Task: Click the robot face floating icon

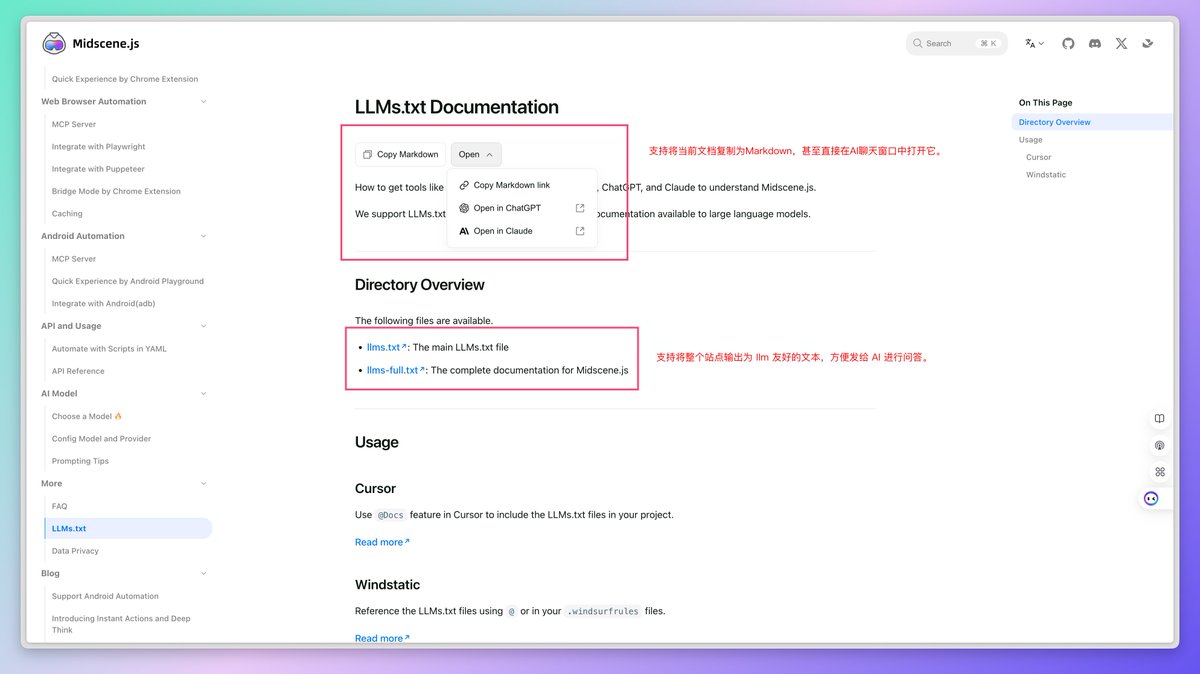Action: (x=1151, y=498)
